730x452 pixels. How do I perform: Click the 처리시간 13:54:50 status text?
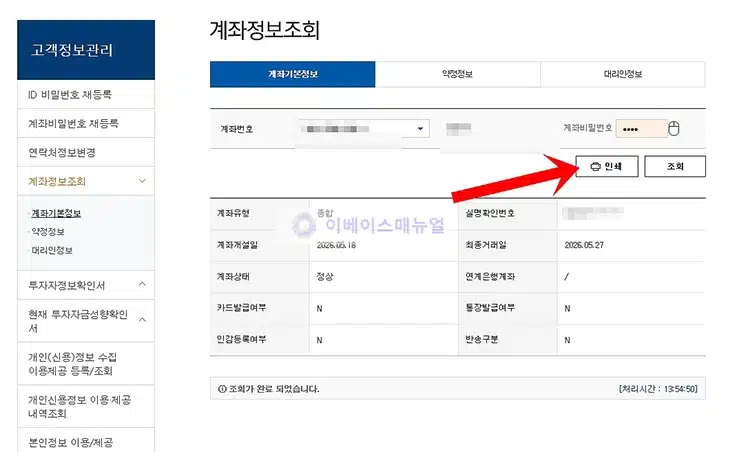658,389
